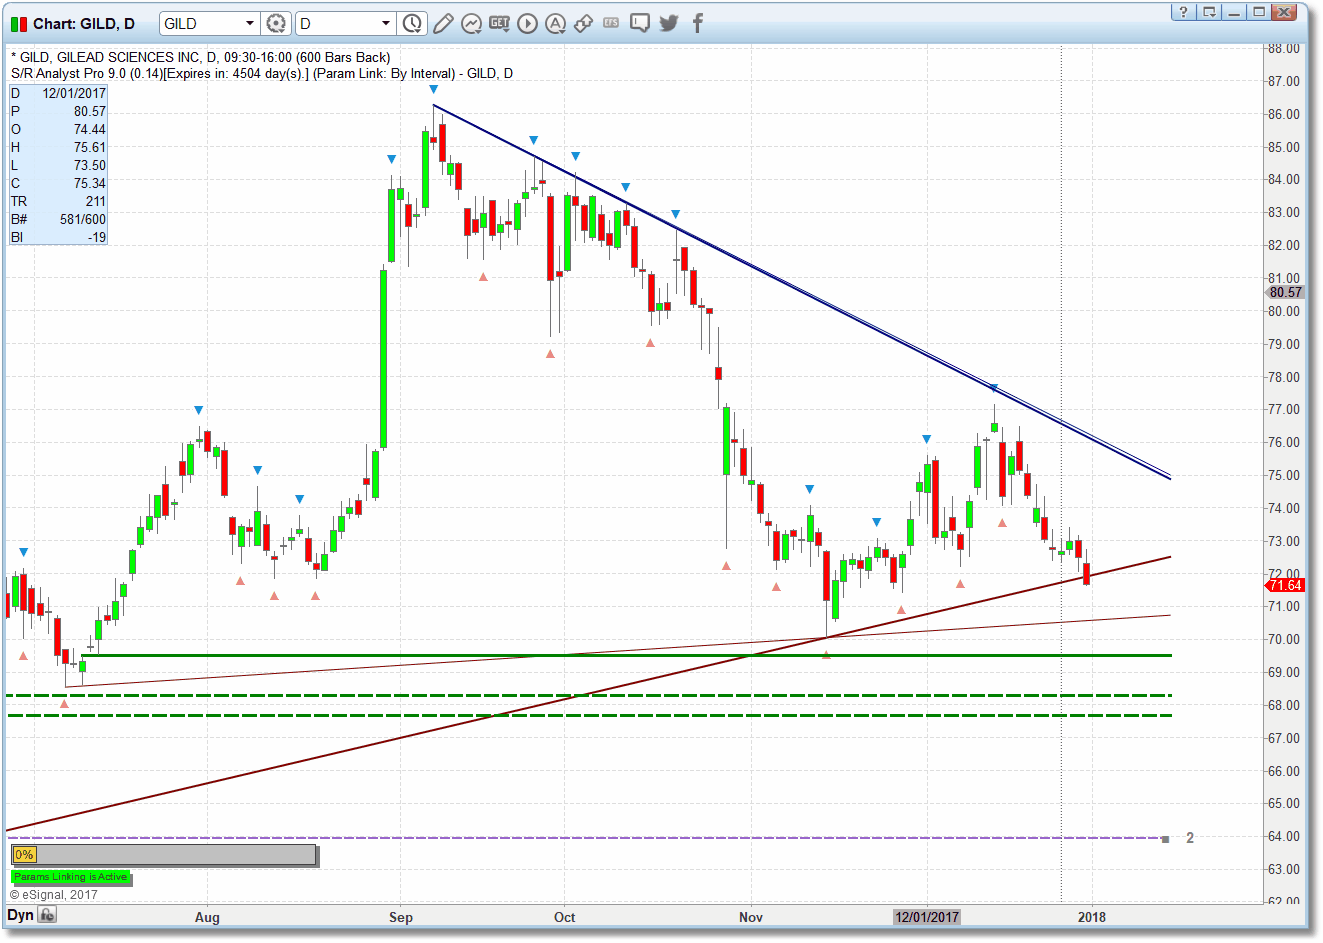Click the chart window red-green bars icon
The image size is (1323, 943).
coord(19,23)
